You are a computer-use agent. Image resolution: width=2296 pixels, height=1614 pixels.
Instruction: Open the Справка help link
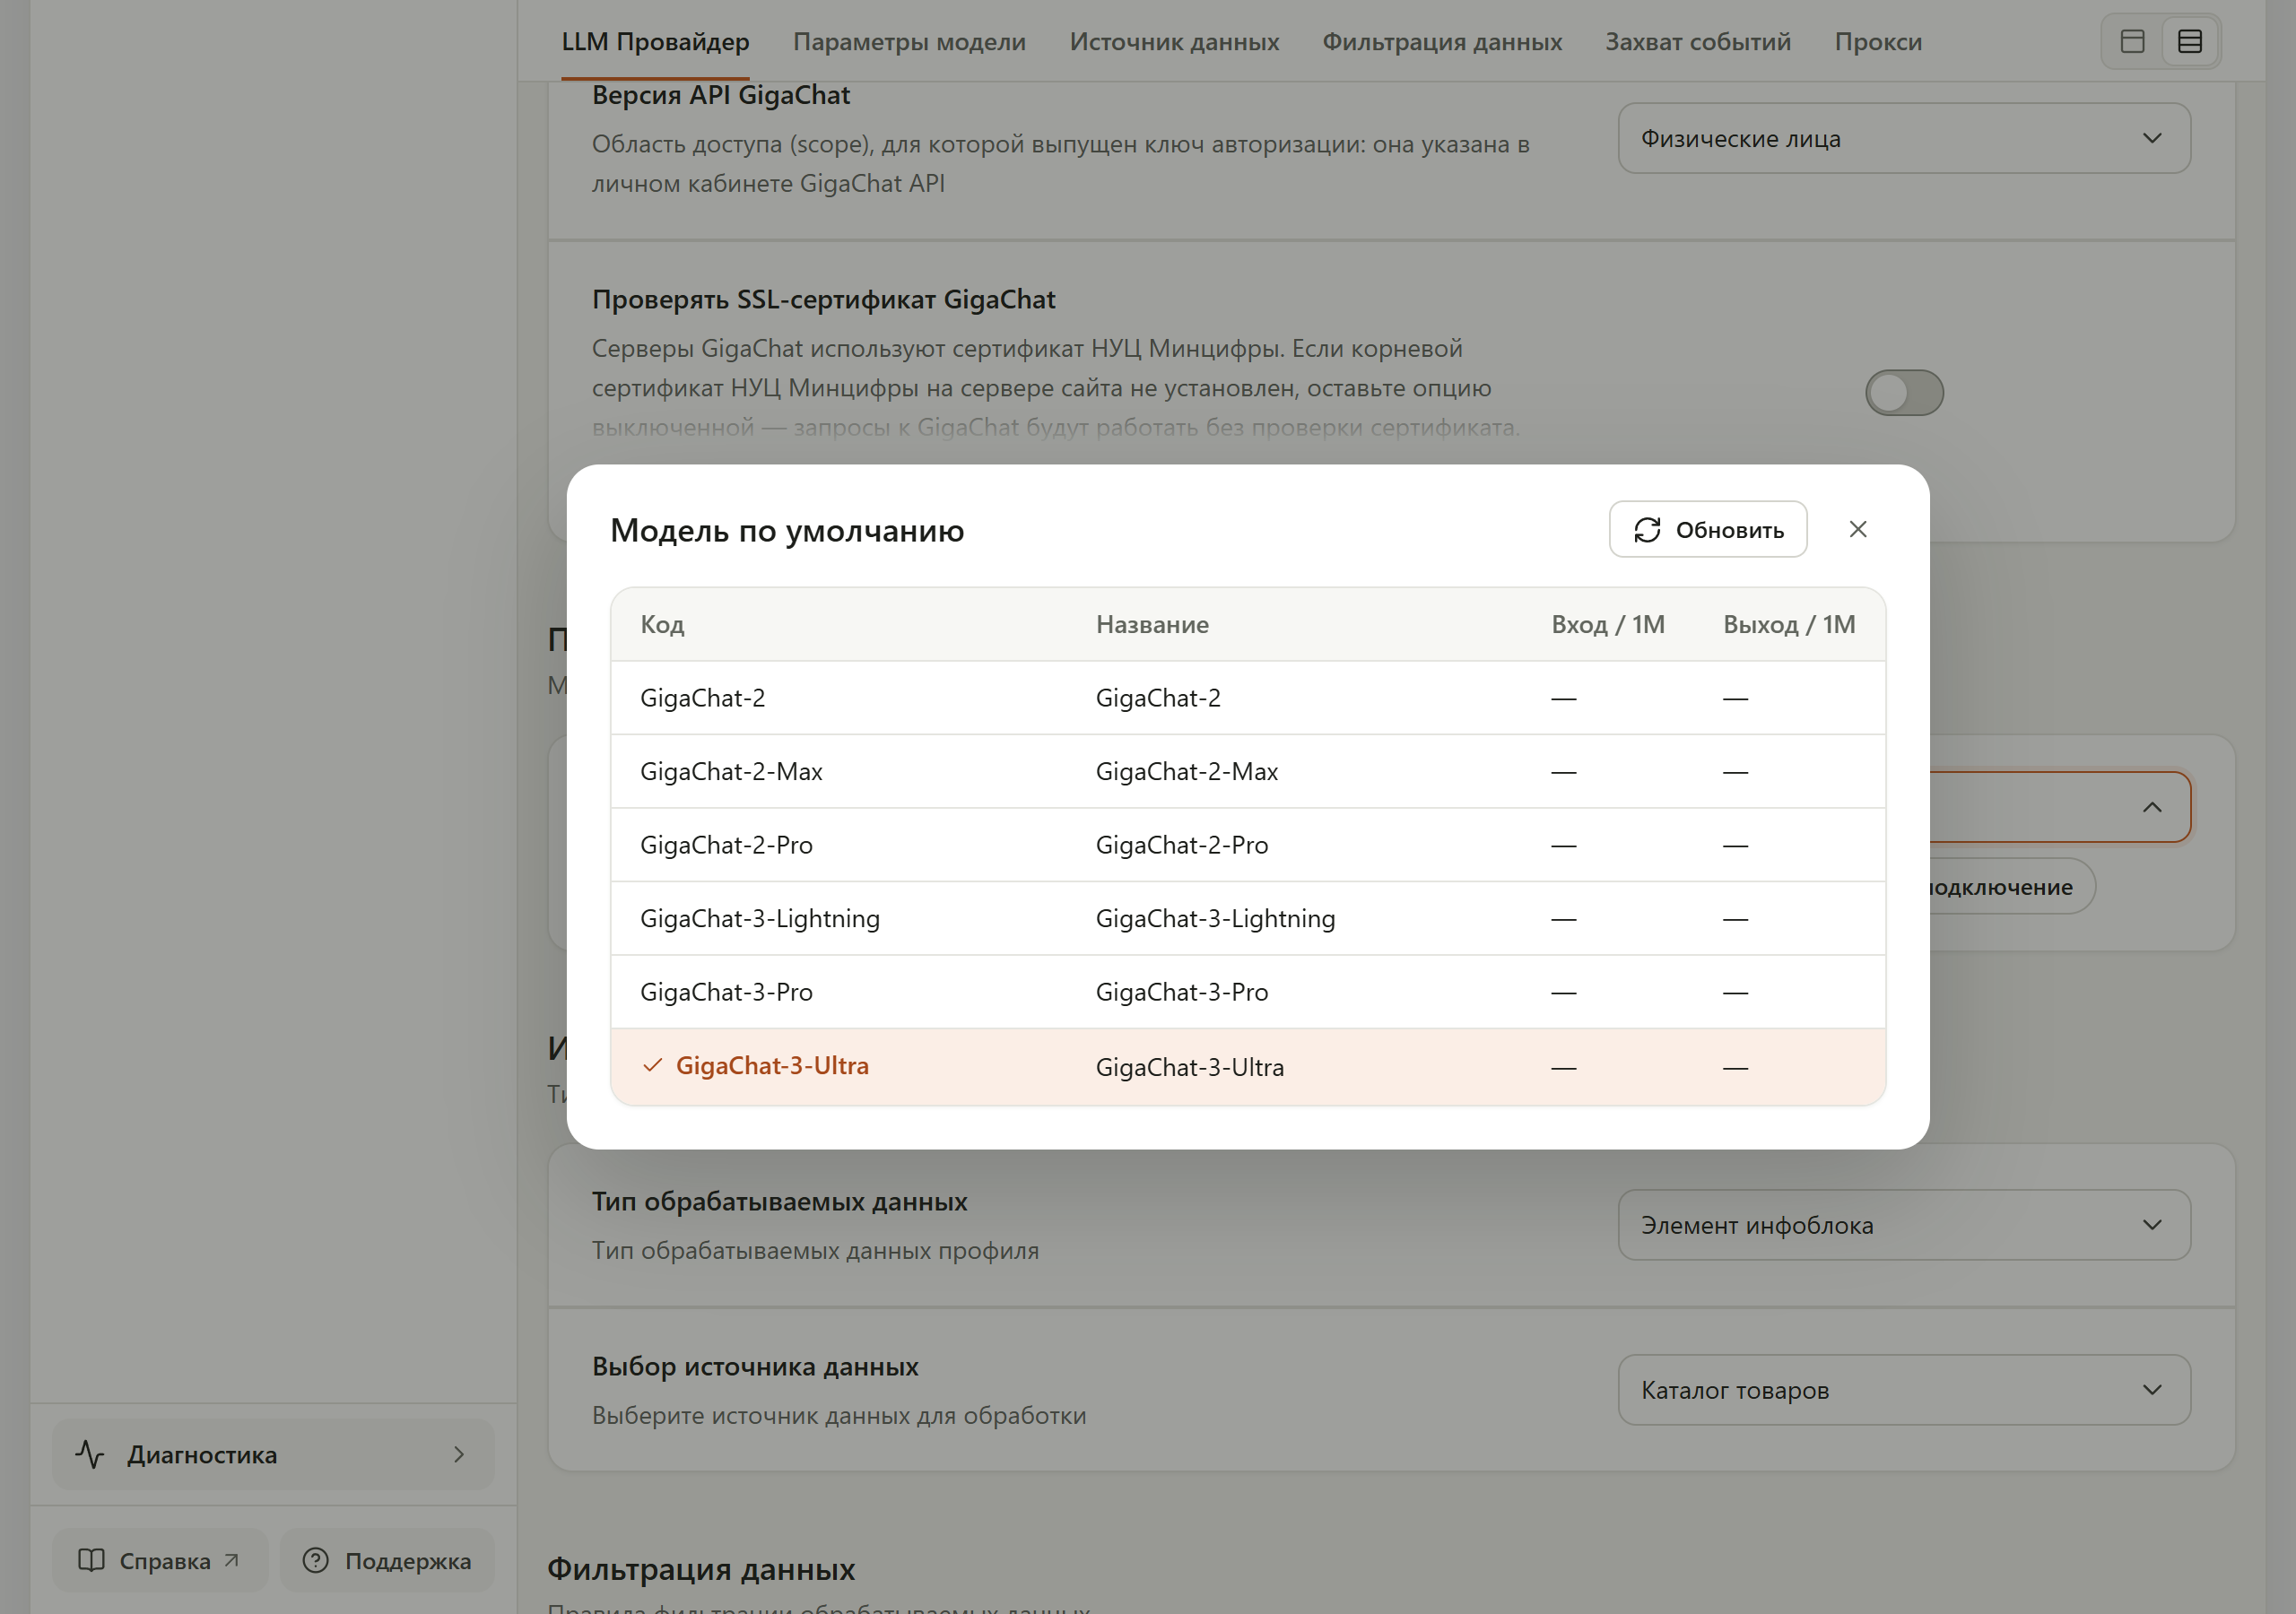pyautogui.click(x=160, y=1560)
